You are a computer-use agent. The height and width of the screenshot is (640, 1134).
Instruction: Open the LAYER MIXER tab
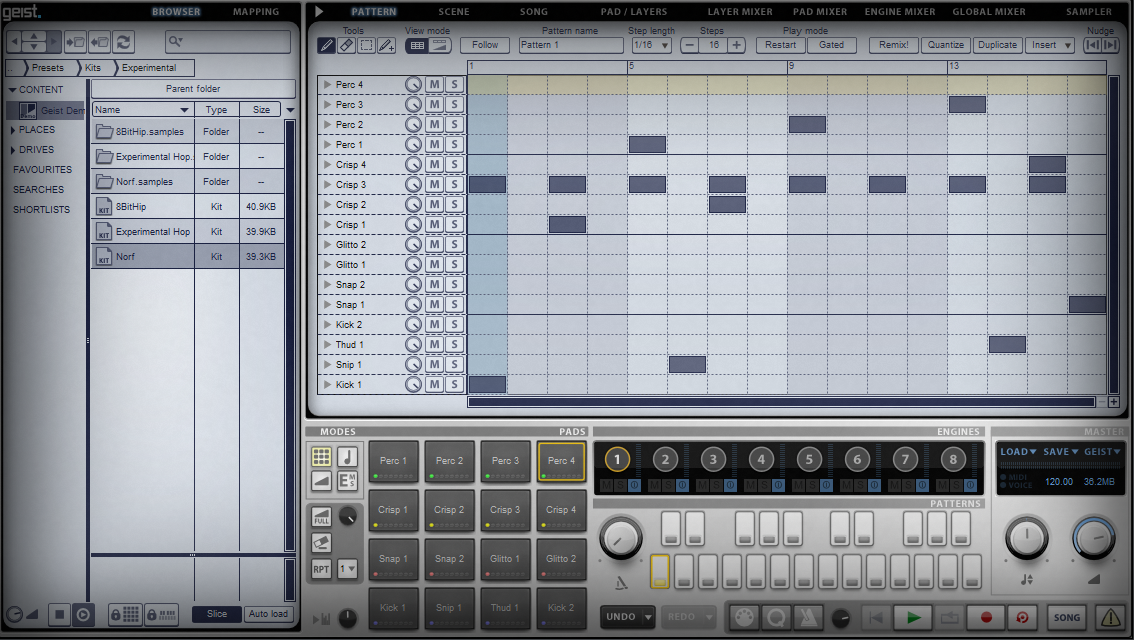click(x=740, y=12)
